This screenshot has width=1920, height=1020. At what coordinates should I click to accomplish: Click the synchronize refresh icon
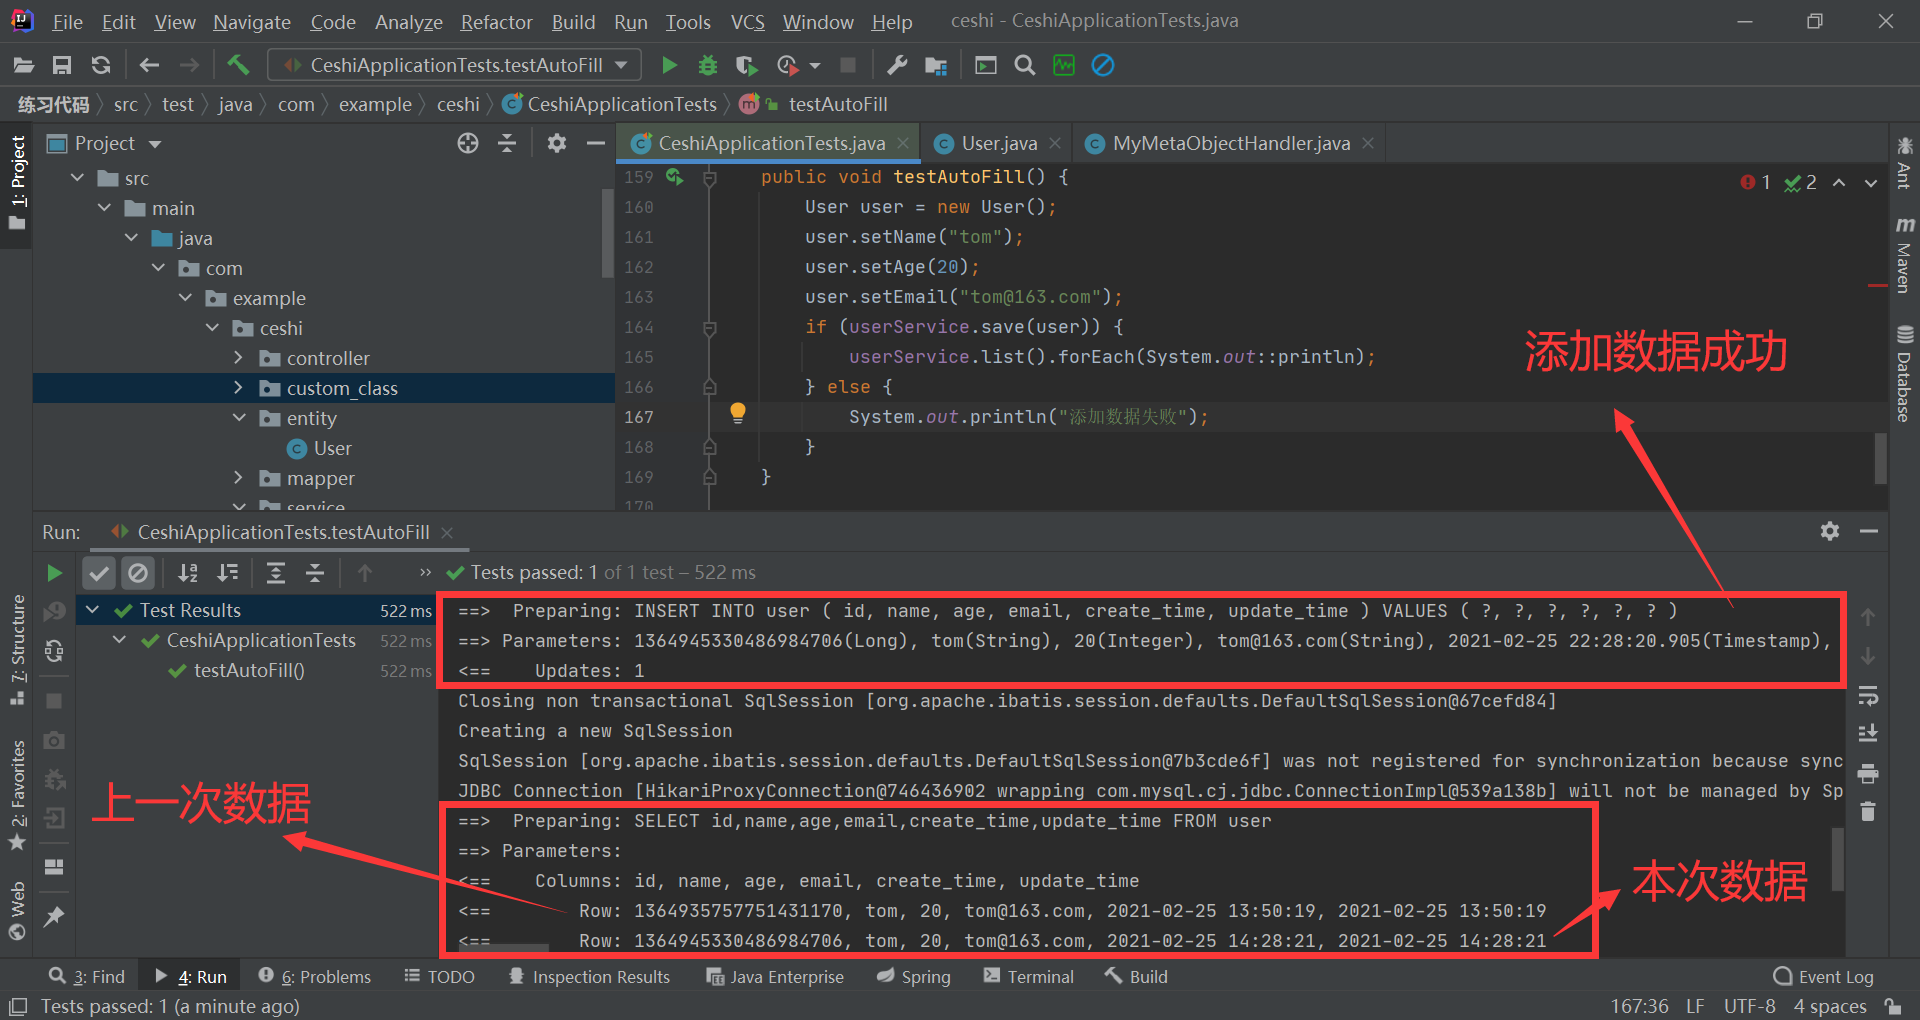(100, 65)
